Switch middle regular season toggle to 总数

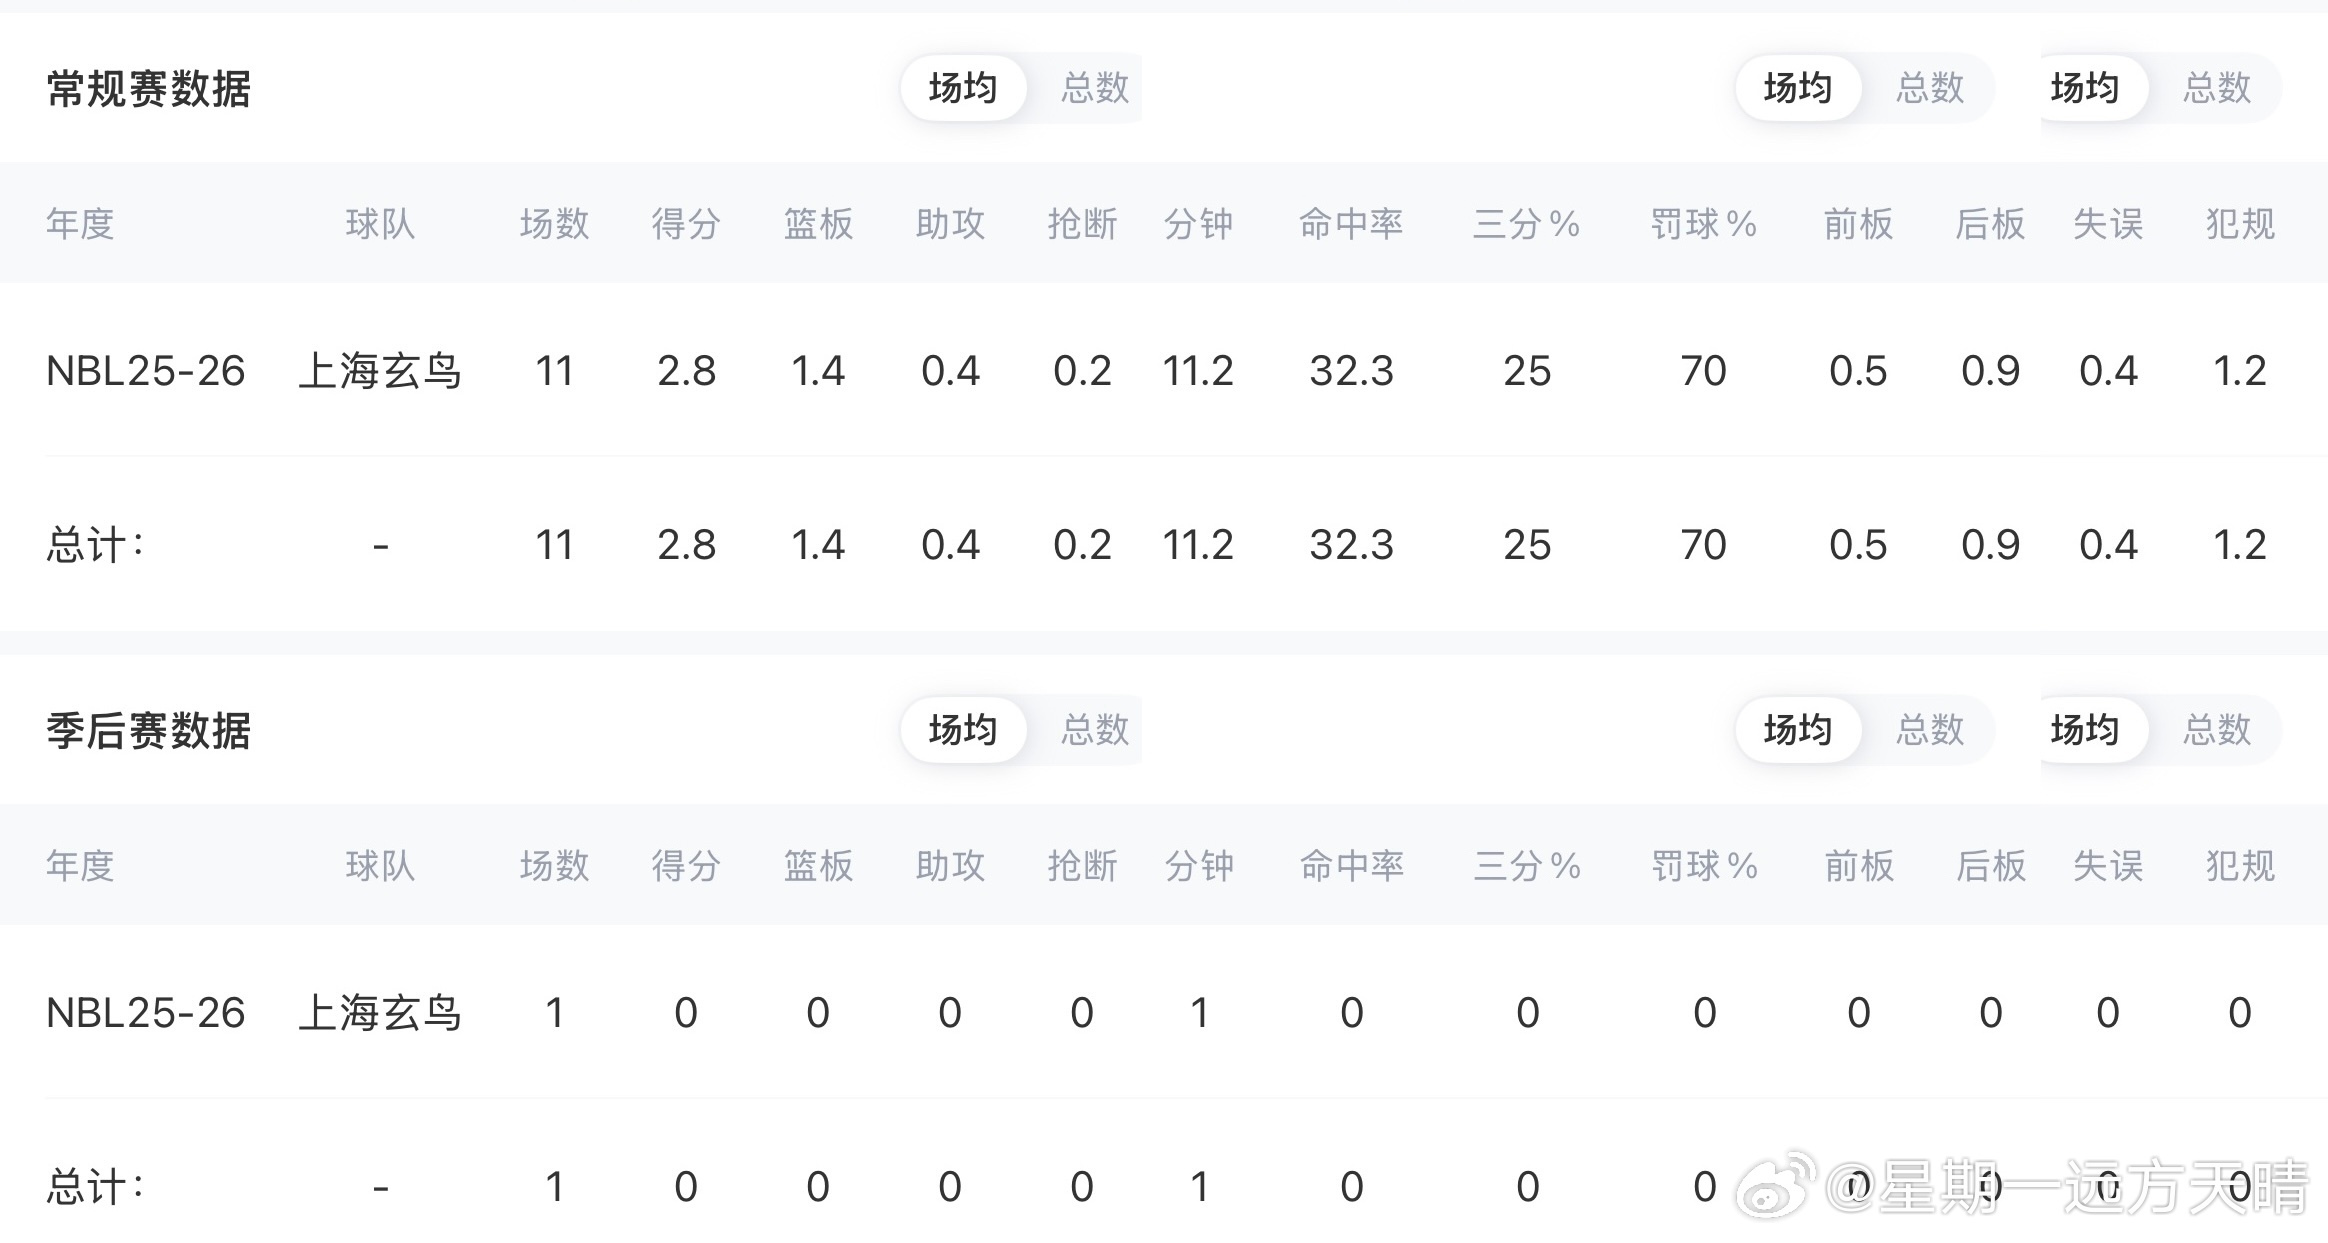coord(1930,88)
